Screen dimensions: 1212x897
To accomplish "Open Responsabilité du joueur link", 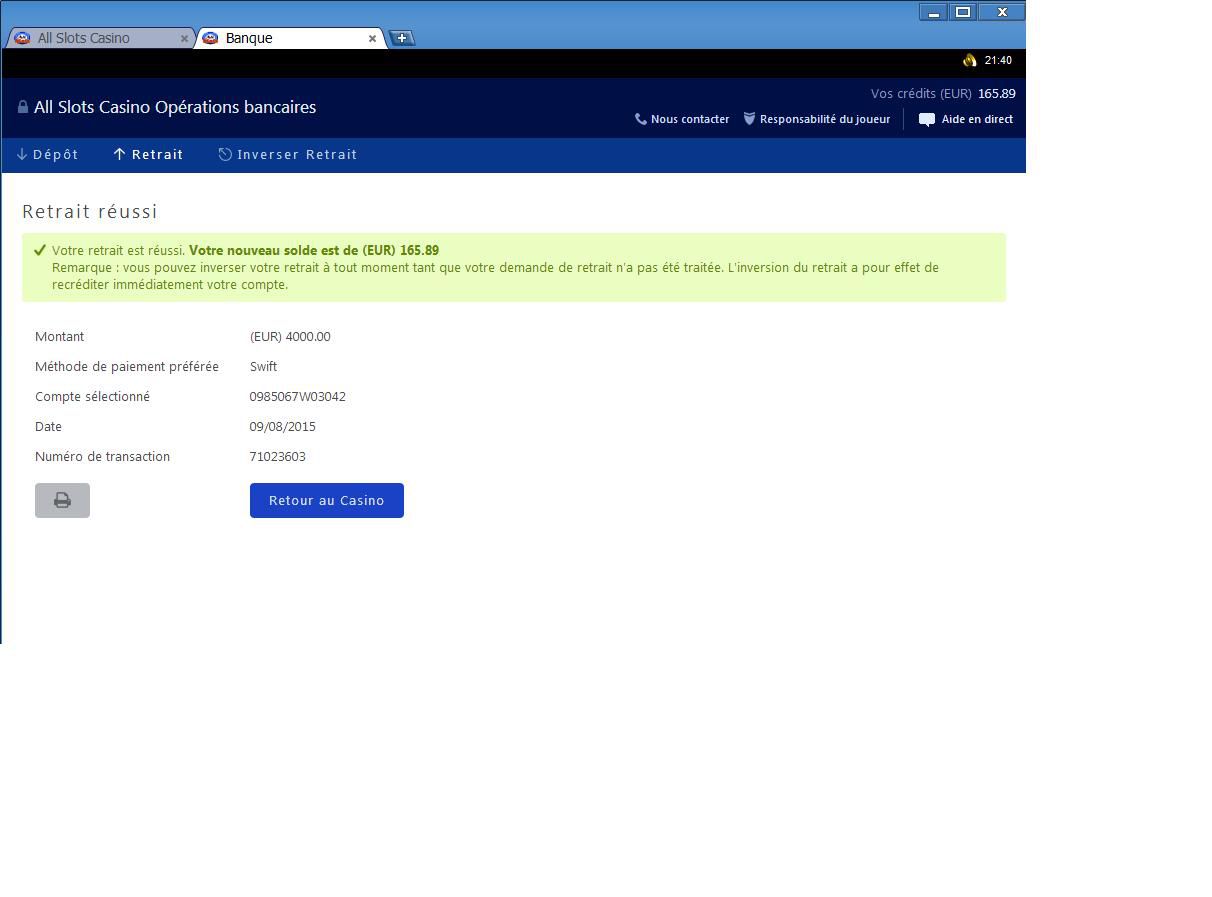I will tap(816, 119).
